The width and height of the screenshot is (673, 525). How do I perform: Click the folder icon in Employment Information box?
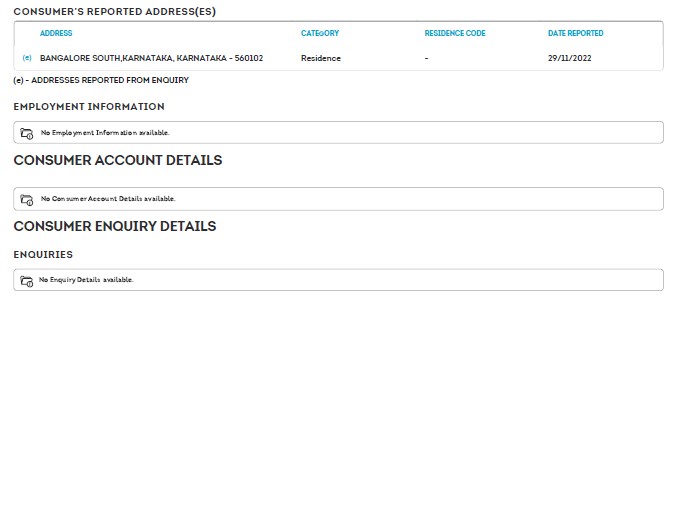point(27,133)
